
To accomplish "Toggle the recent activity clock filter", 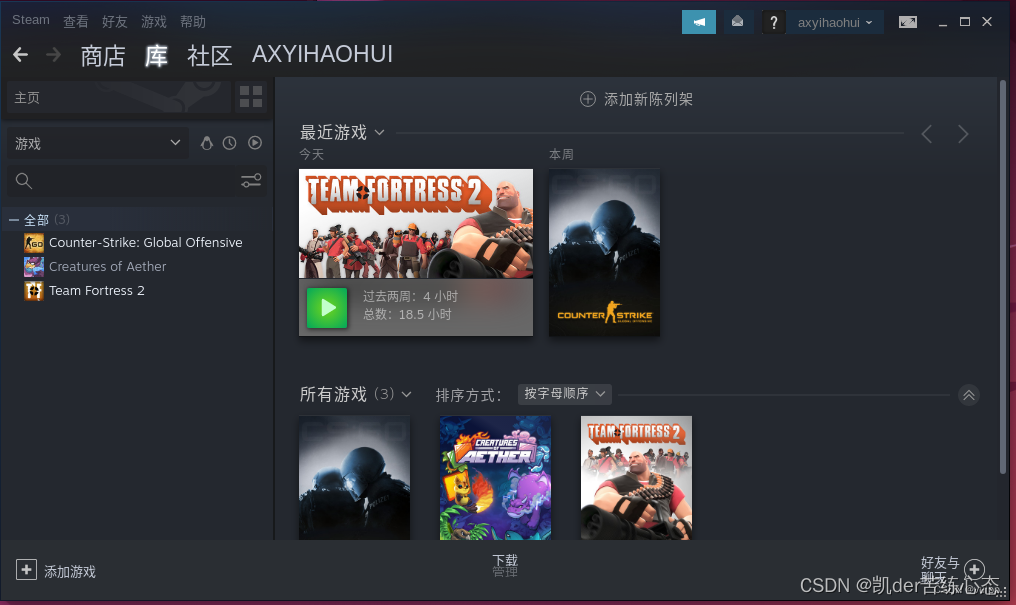I will (229, 143).
